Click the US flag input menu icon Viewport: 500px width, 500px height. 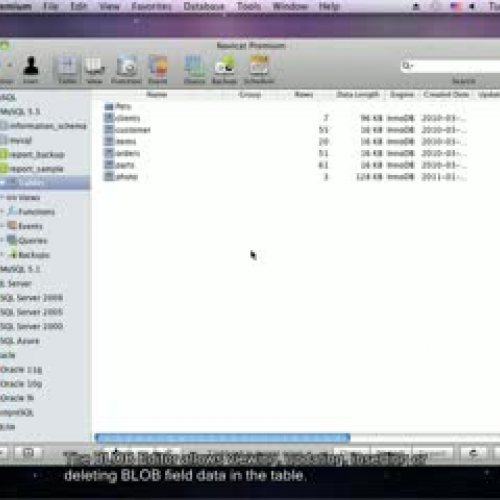(x=455, y=6)
